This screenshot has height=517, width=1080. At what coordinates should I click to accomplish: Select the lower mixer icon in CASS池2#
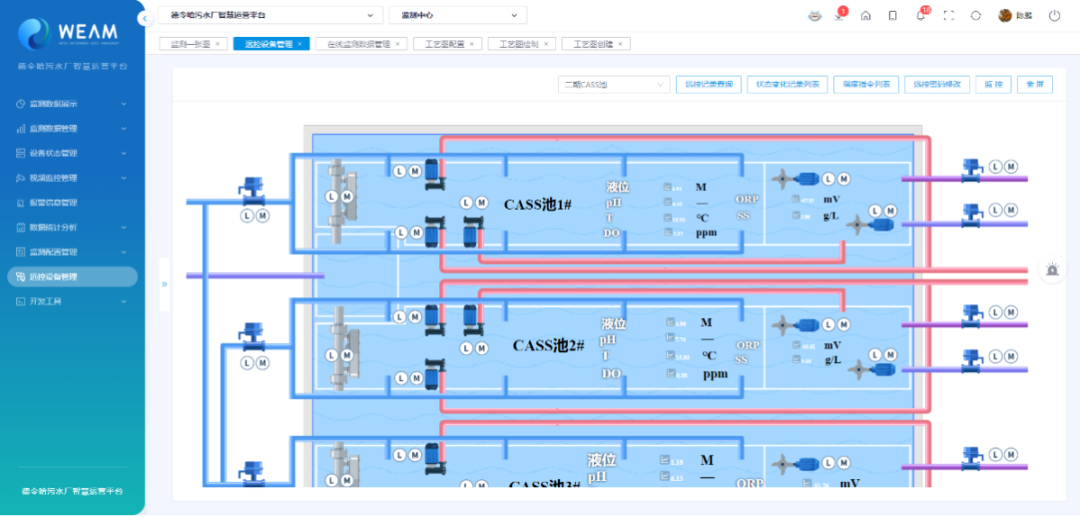(x=871, y=369)
